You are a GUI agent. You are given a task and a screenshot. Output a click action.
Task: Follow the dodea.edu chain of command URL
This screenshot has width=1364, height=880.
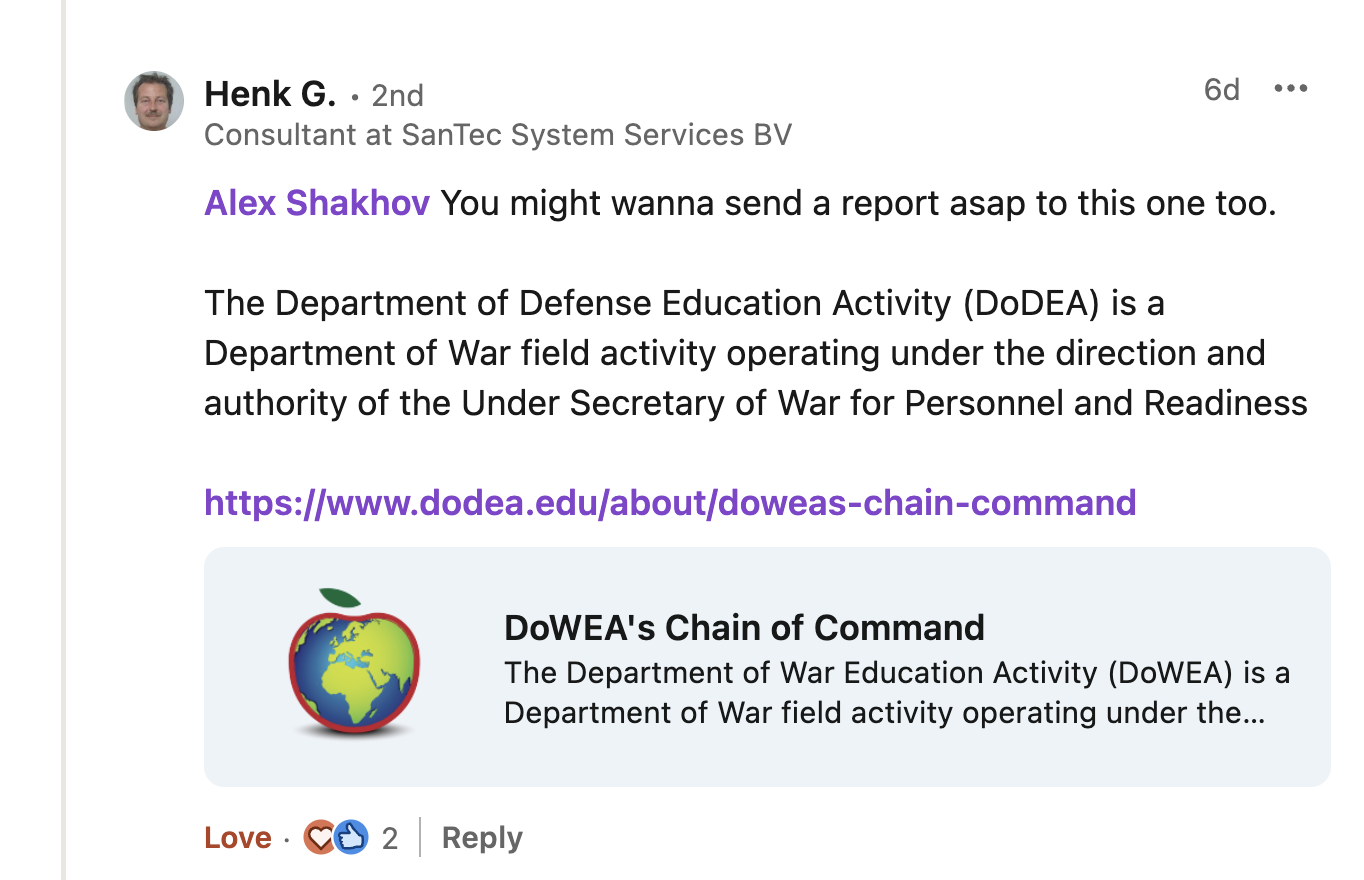coord(669,502)
